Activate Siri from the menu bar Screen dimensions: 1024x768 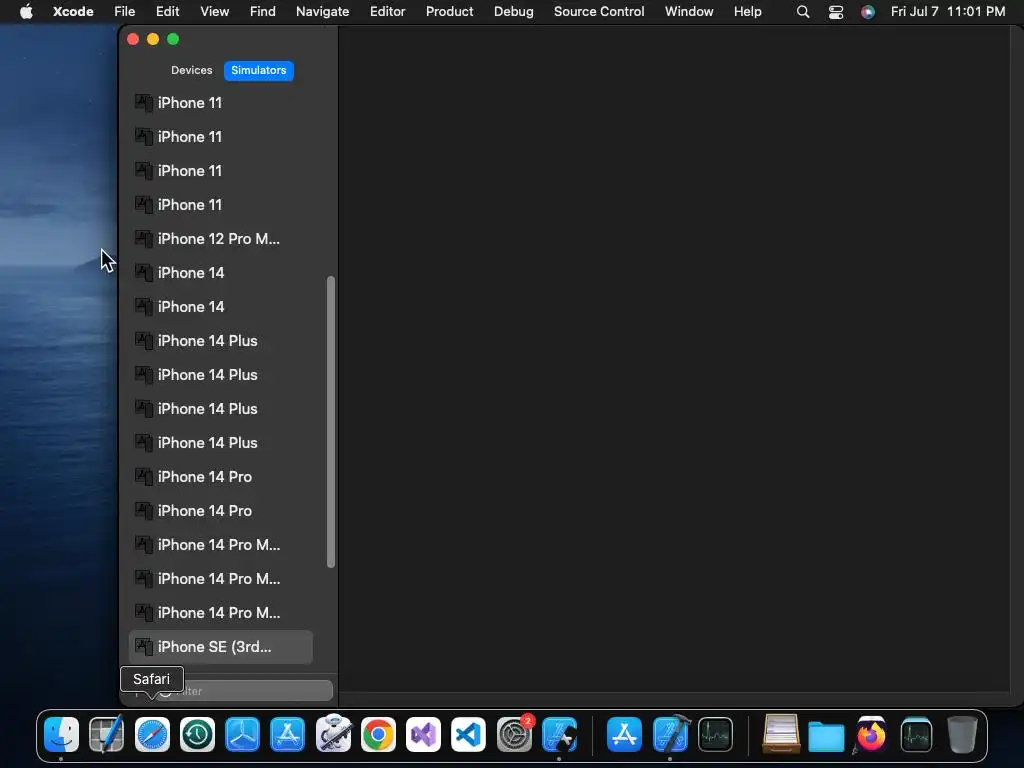click(x=868, y=12)
